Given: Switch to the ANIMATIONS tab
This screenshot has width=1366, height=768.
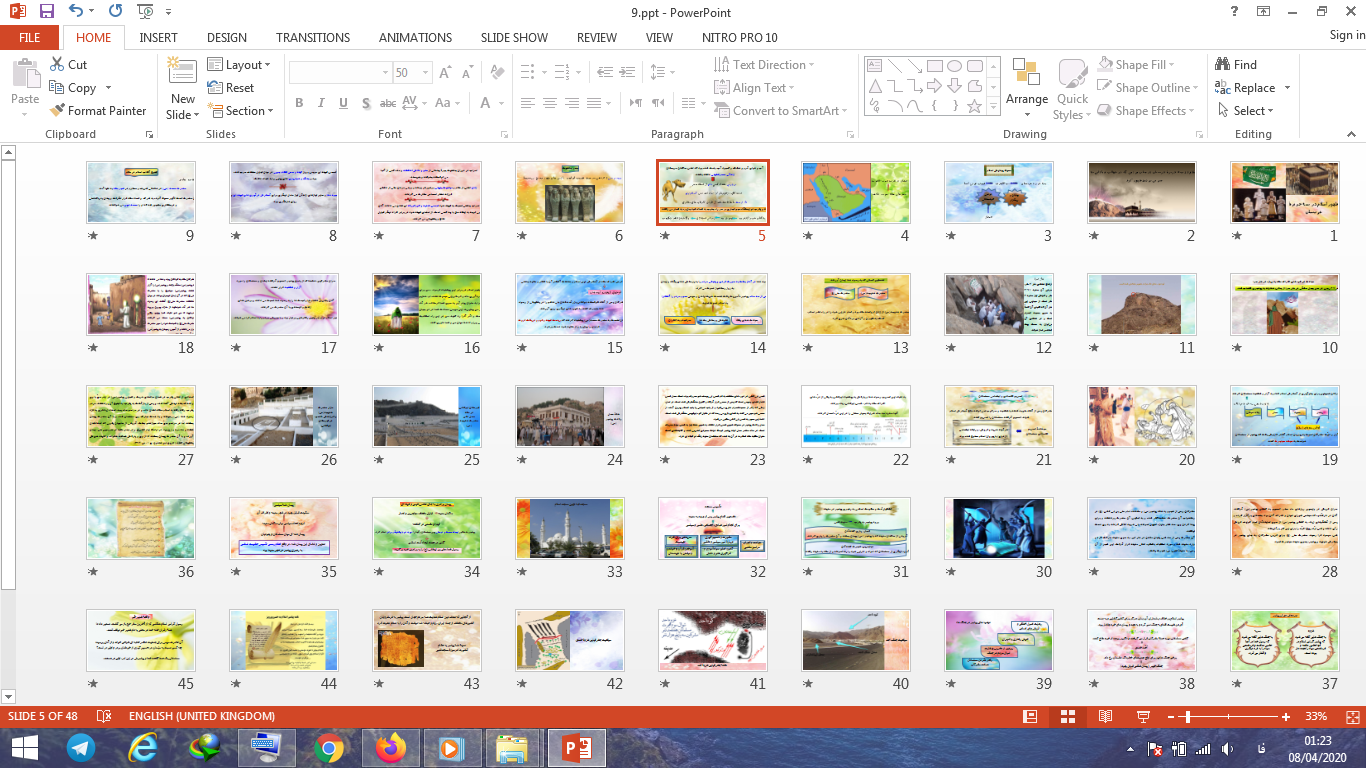Looking at the screenshot, I should 415,38.
